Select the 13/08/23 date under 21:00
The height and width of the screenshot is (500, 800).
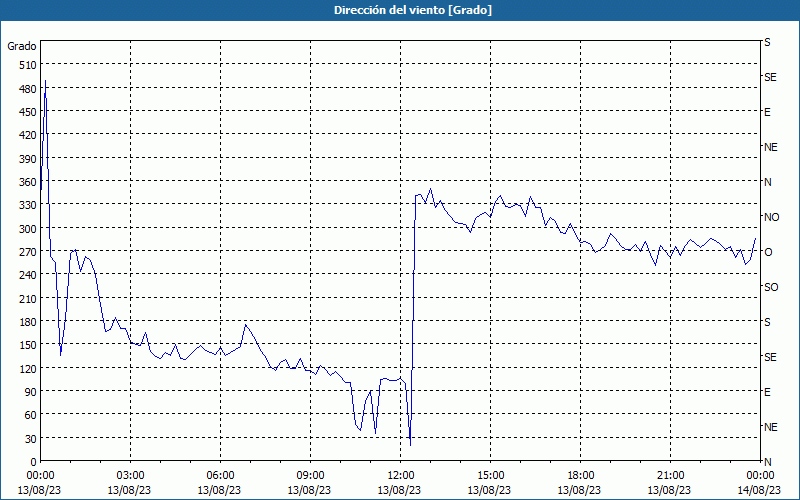[669, 490]
